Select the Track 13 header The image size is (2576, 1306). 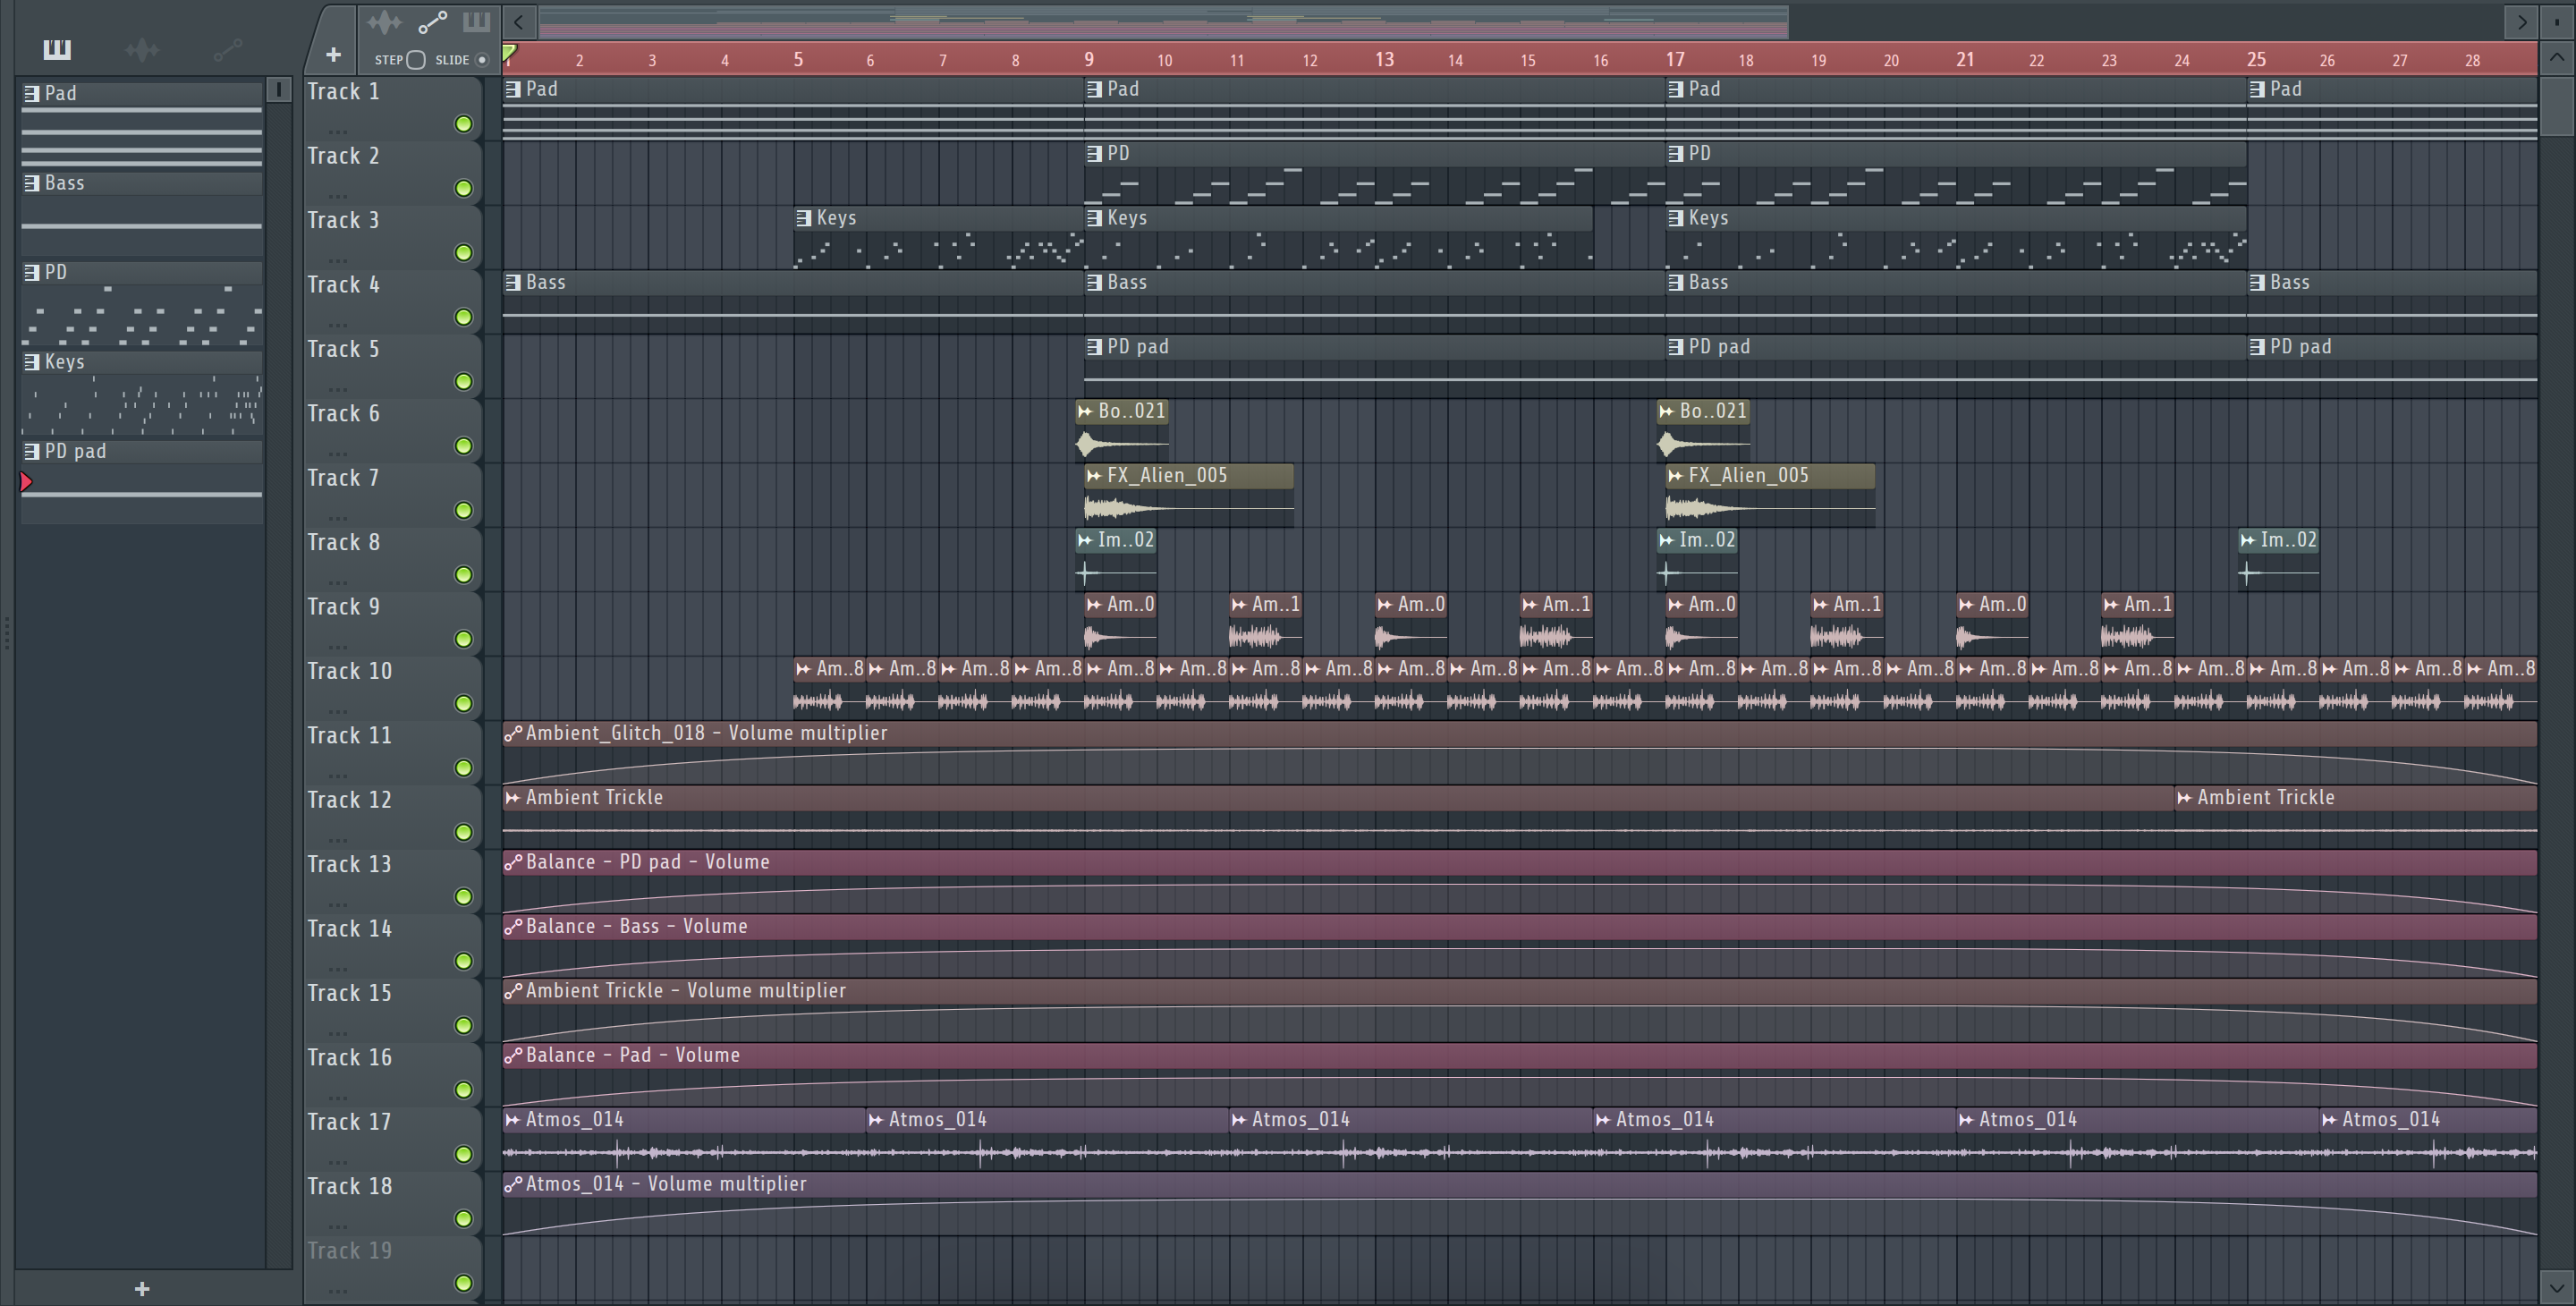point(393,881)
